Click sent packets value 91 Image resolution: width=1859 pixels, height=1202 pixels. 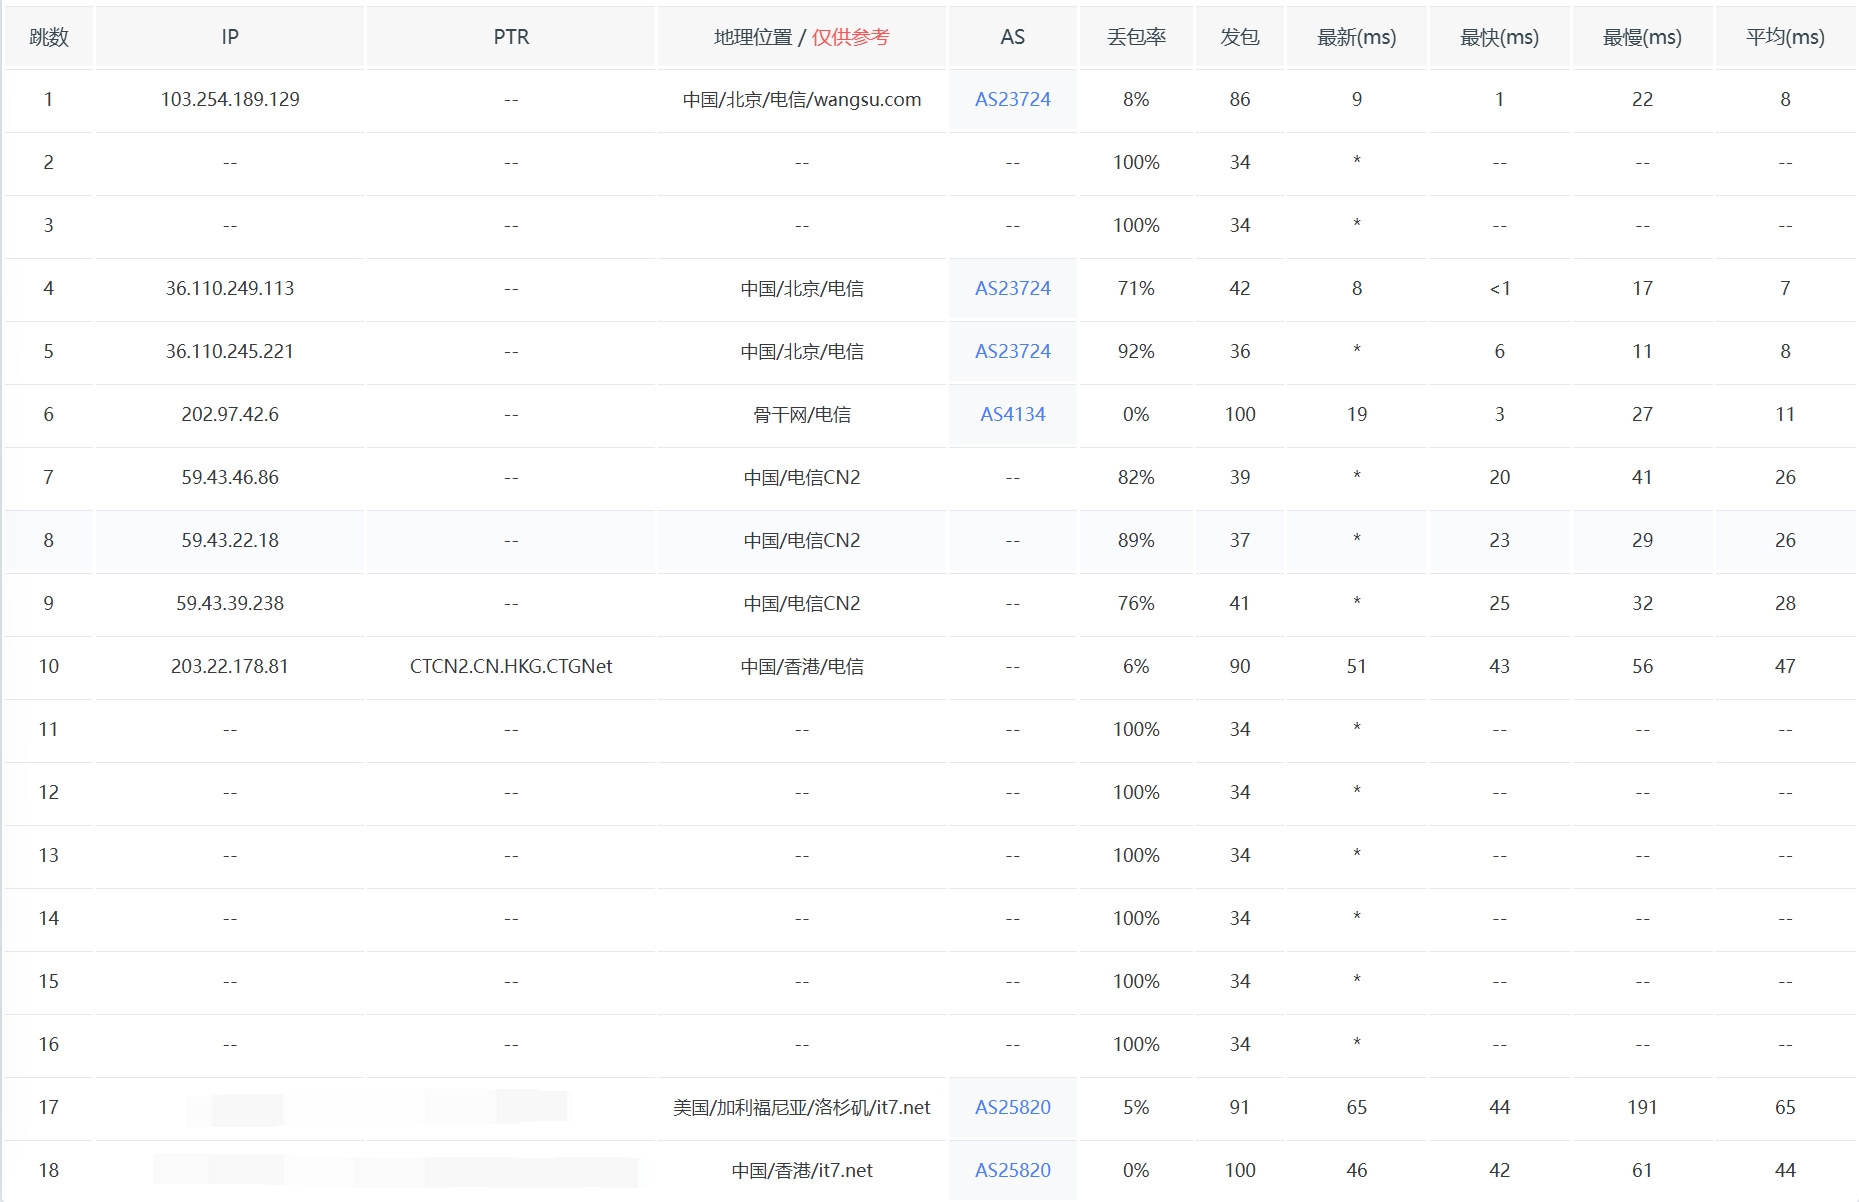click(1240, 1107)
